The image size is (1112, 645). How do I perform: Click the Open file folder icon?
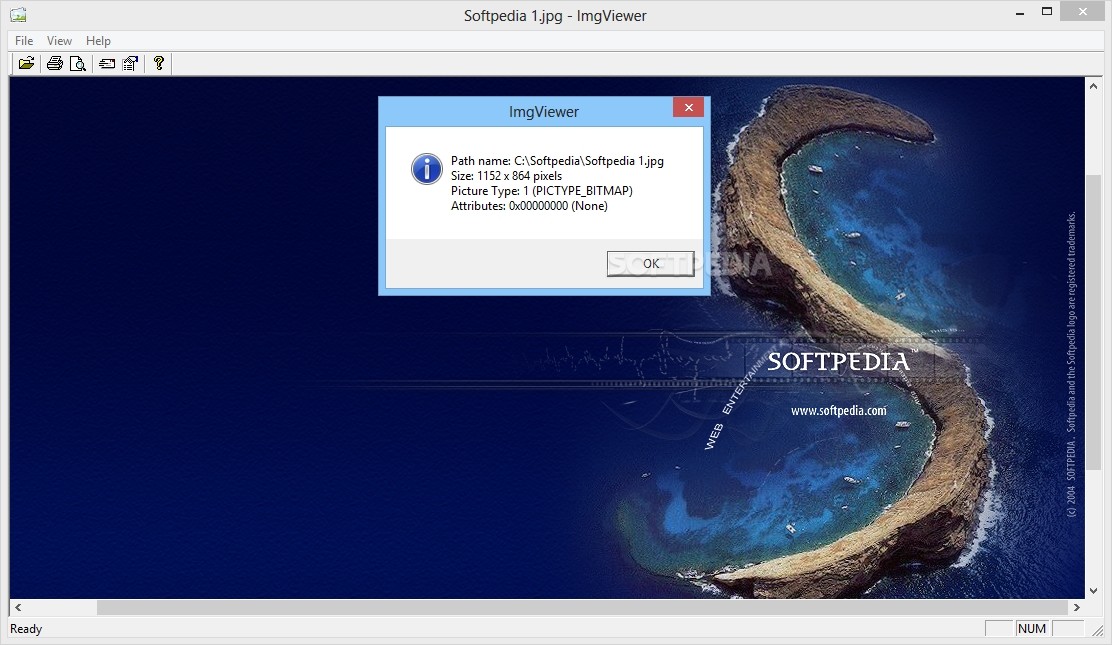tap(26, 63)
